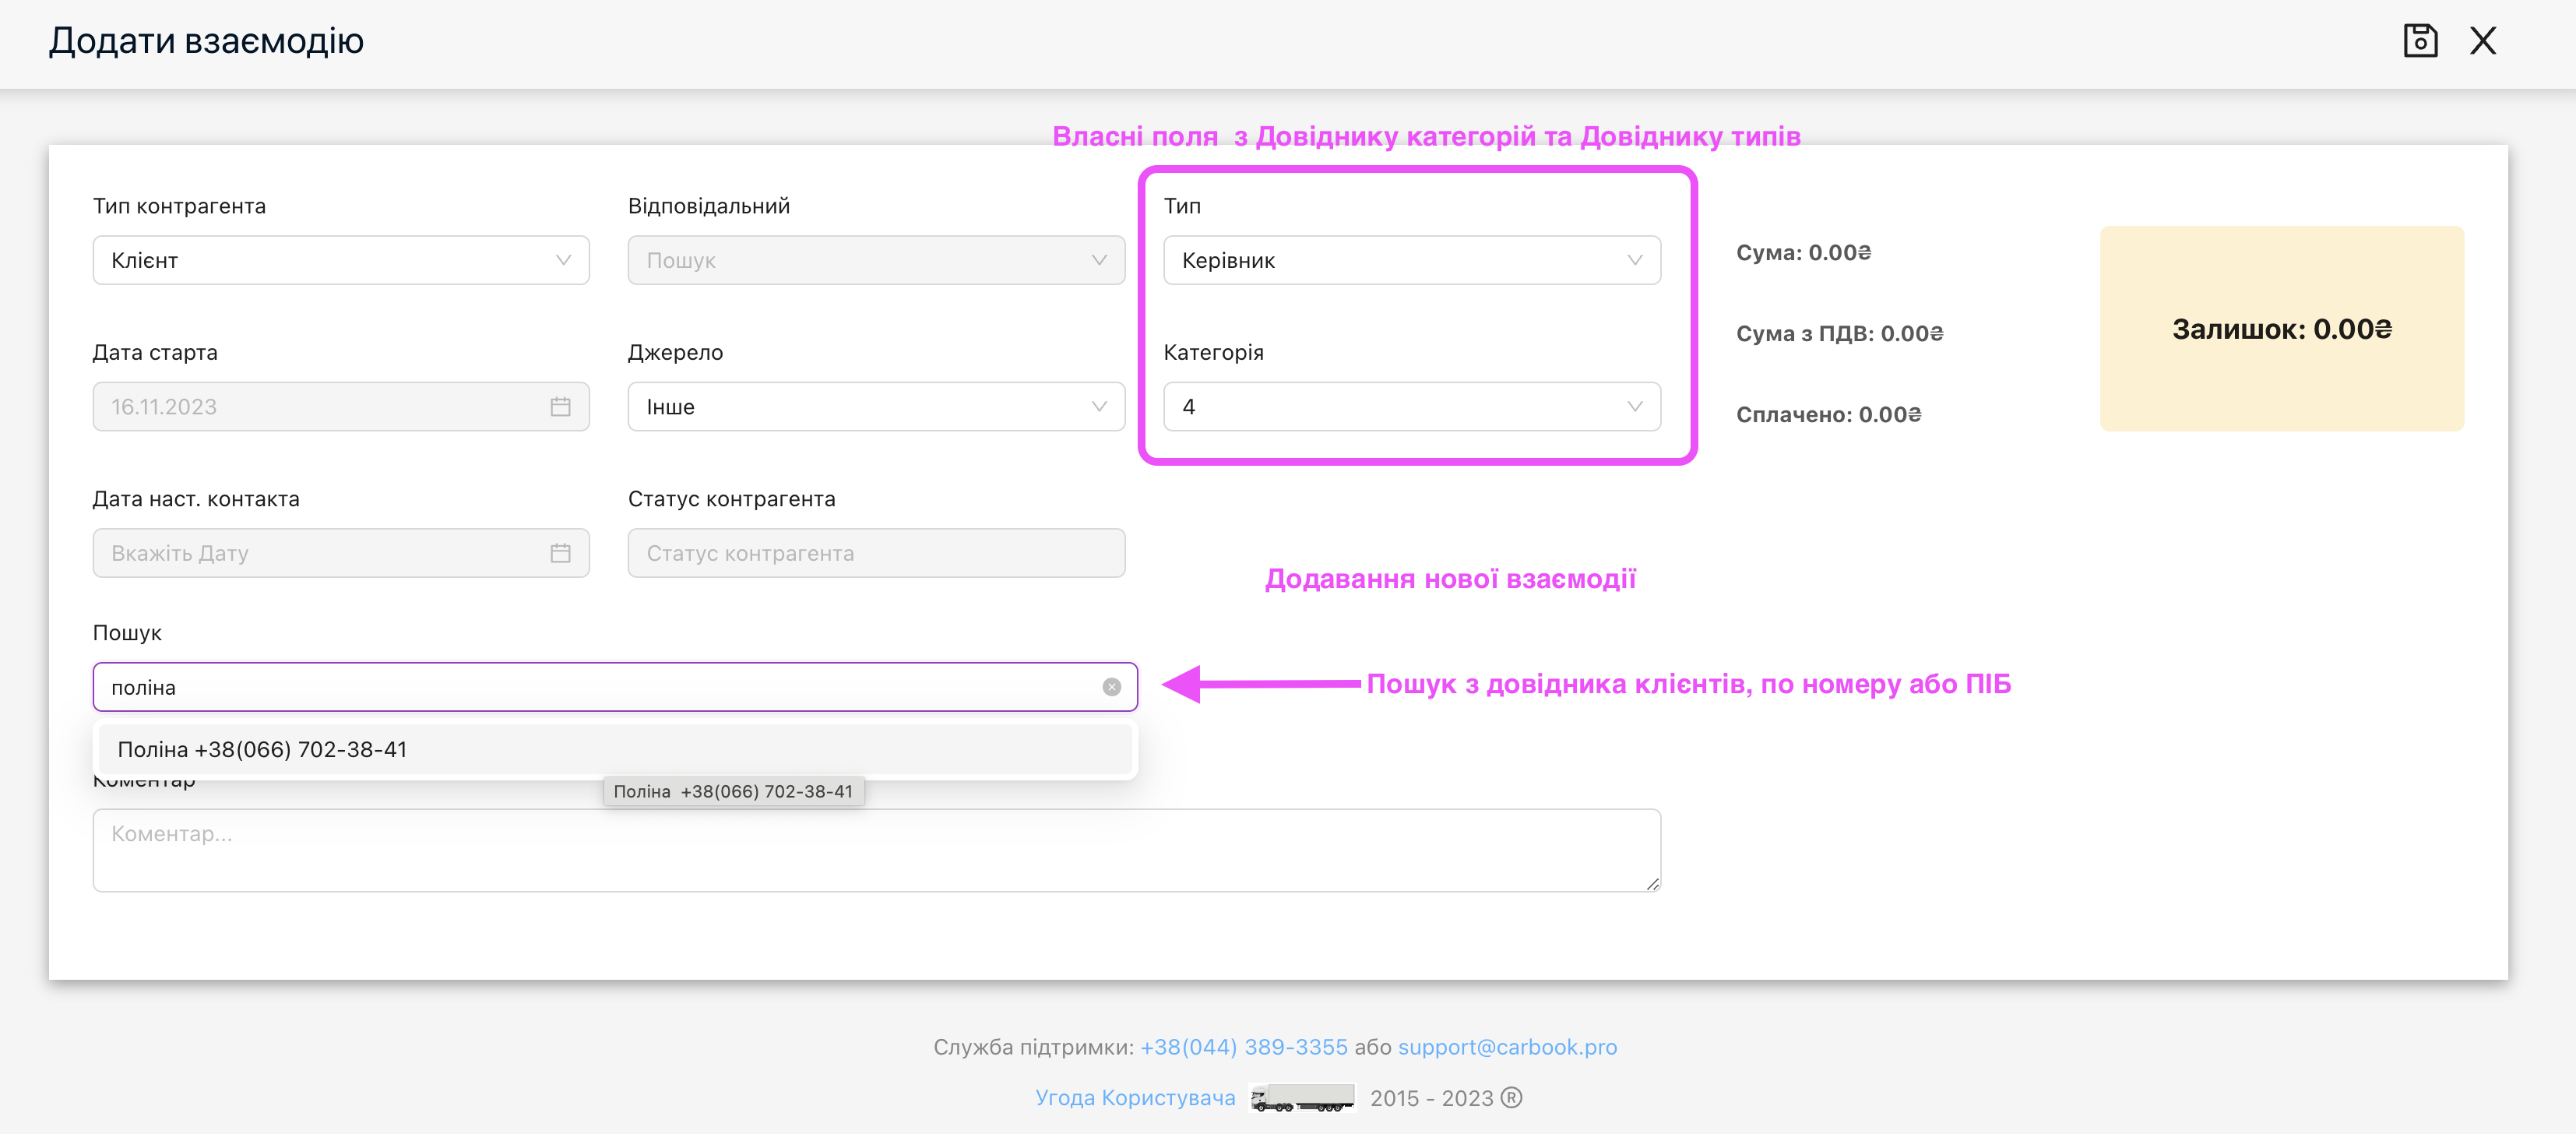Click the save diskette icon in header
Image resolution: width=2576 pixels, height=1134 pixels.
point(2420,41)
